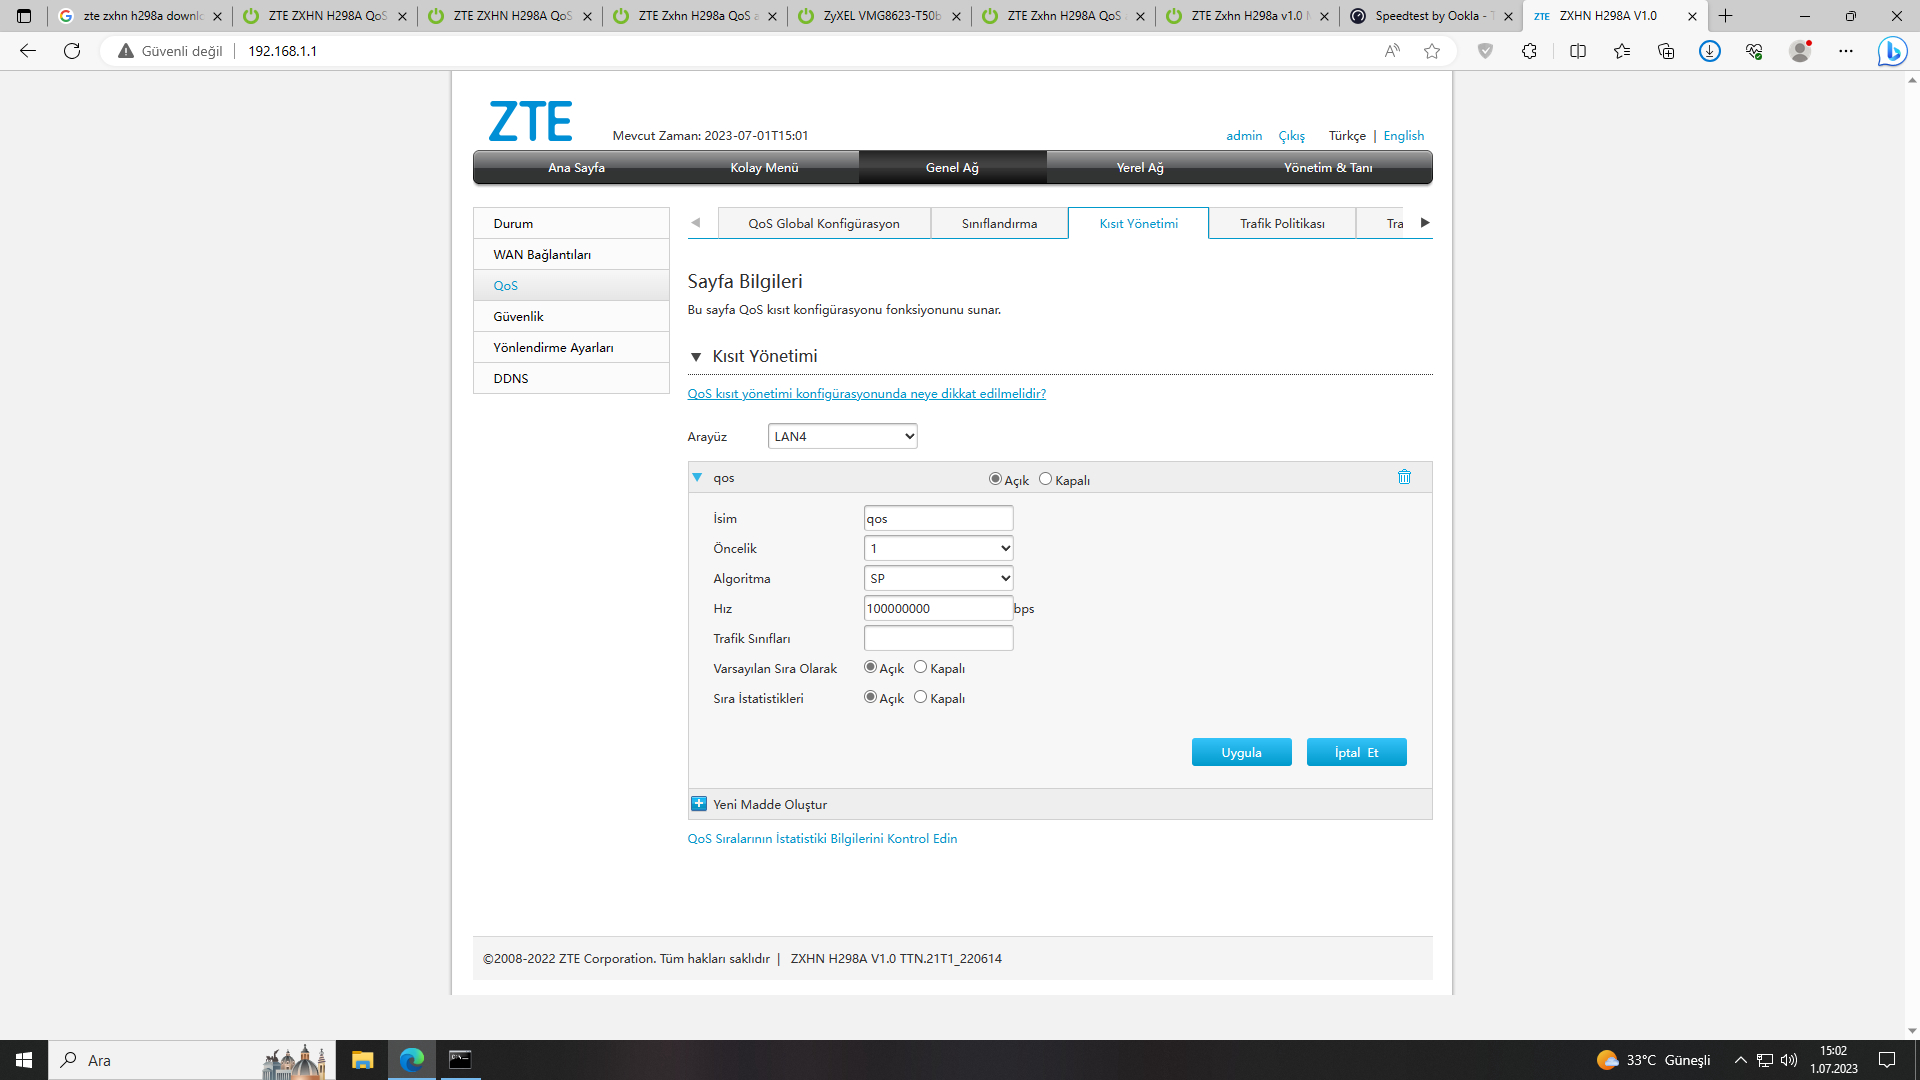Switch to the Trafik Politikası tab
1920x1080 pixels.
point(1281,223)
